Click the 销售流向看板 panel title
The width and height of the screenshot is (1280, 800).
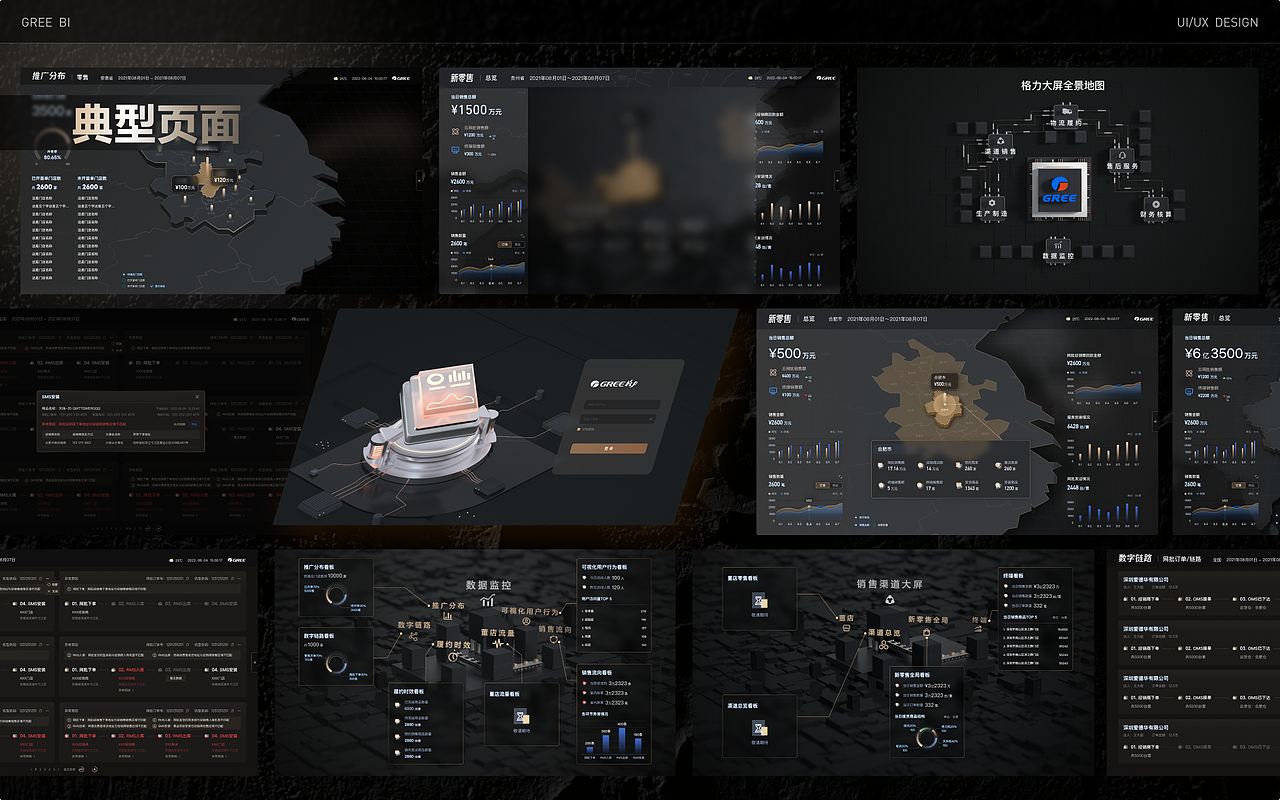coord(597,672)
